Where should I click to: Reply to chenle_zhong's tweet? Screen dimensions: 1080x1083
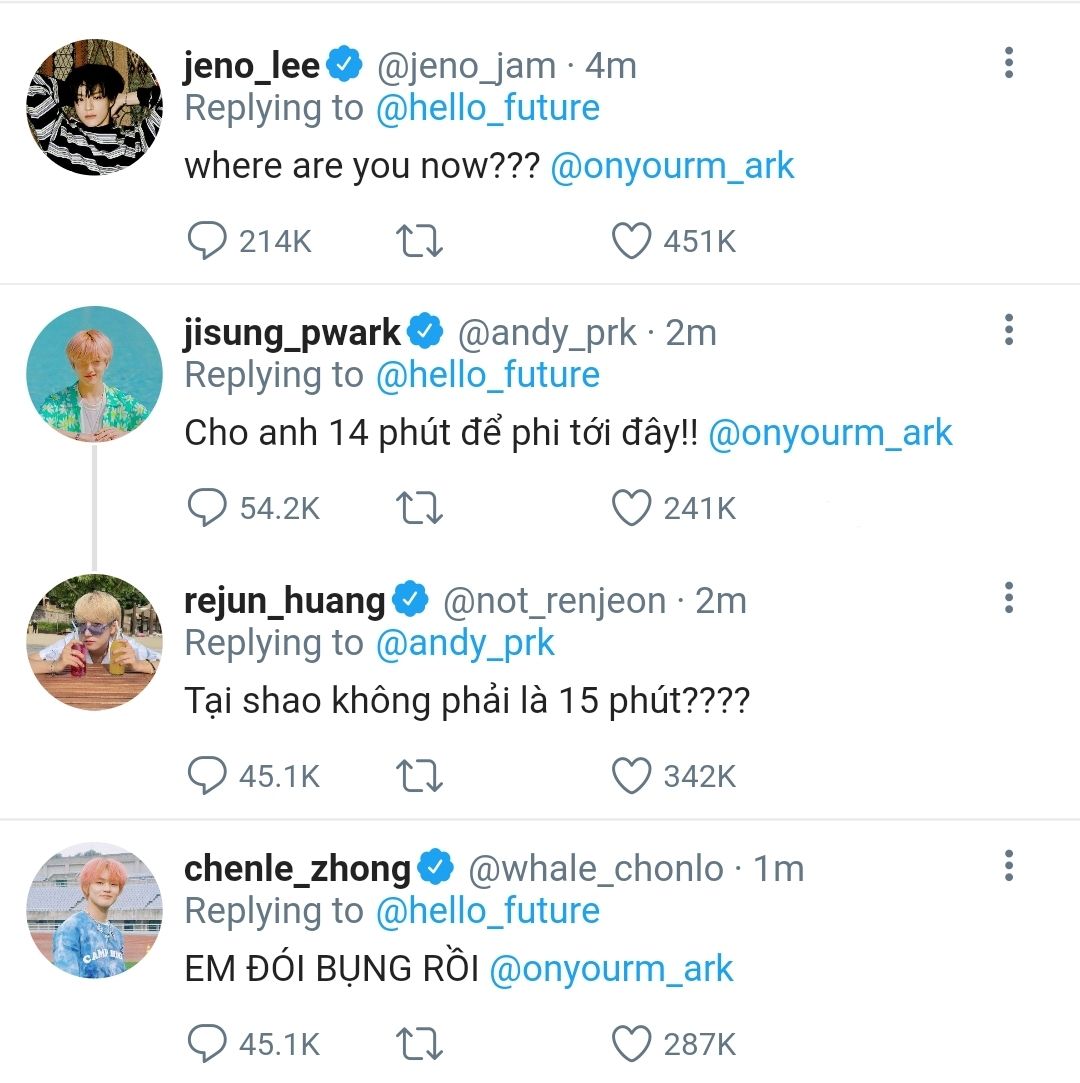pos(207,1045)
